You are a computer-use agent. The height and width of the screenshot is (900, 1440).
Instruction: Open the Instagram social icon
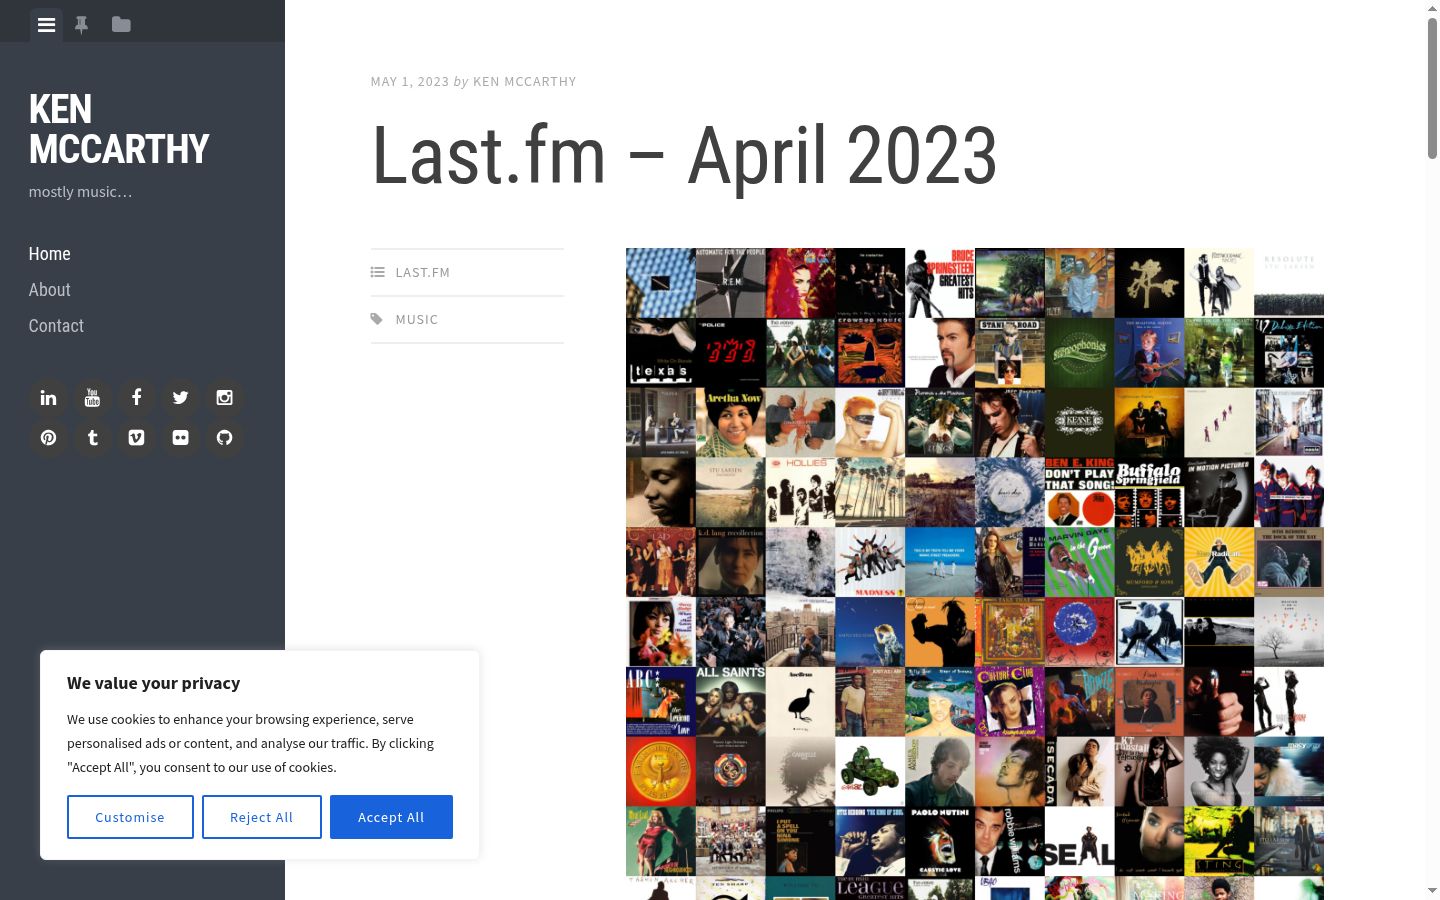[224, 398]
